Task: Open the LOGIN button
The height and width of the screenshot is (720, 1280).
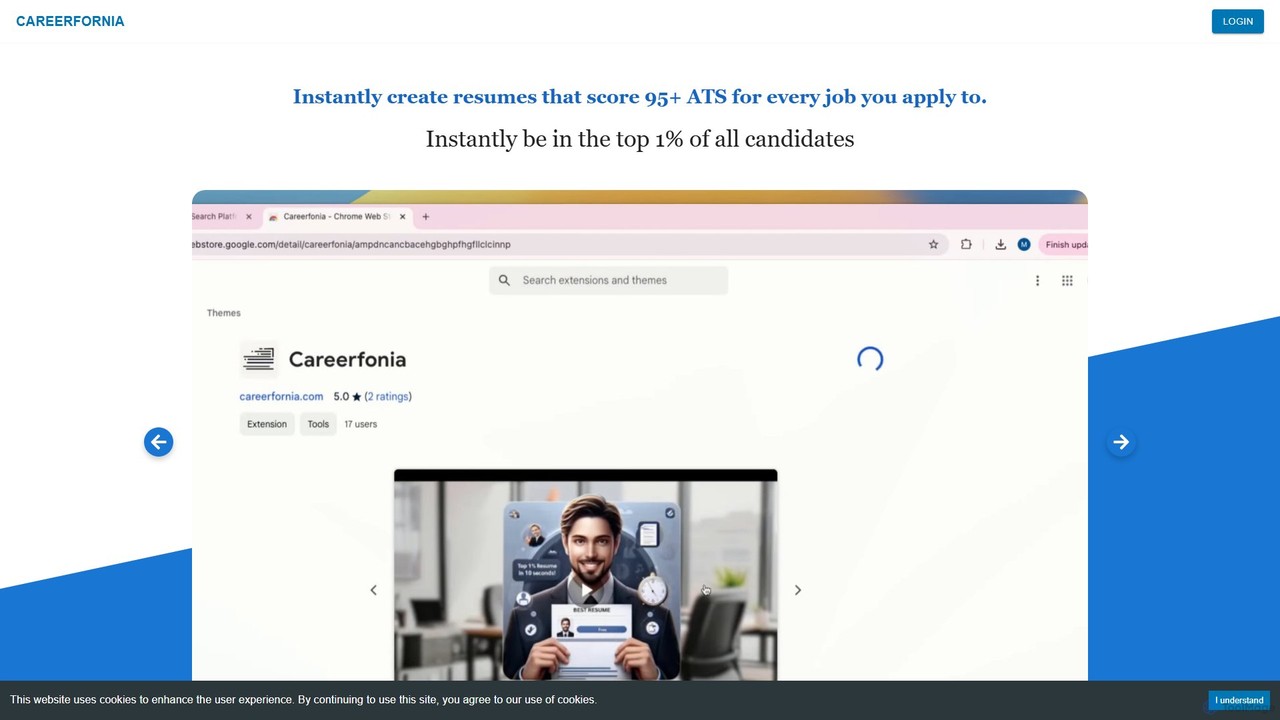Action: [1237, 21]
